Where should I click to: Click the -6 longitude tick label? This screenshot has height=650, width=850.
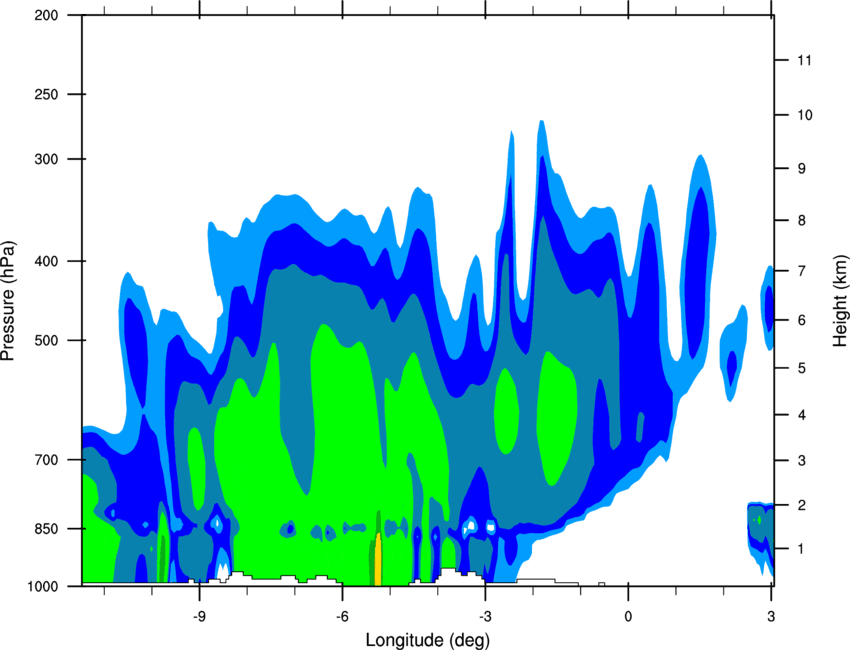tap(342, 616)
